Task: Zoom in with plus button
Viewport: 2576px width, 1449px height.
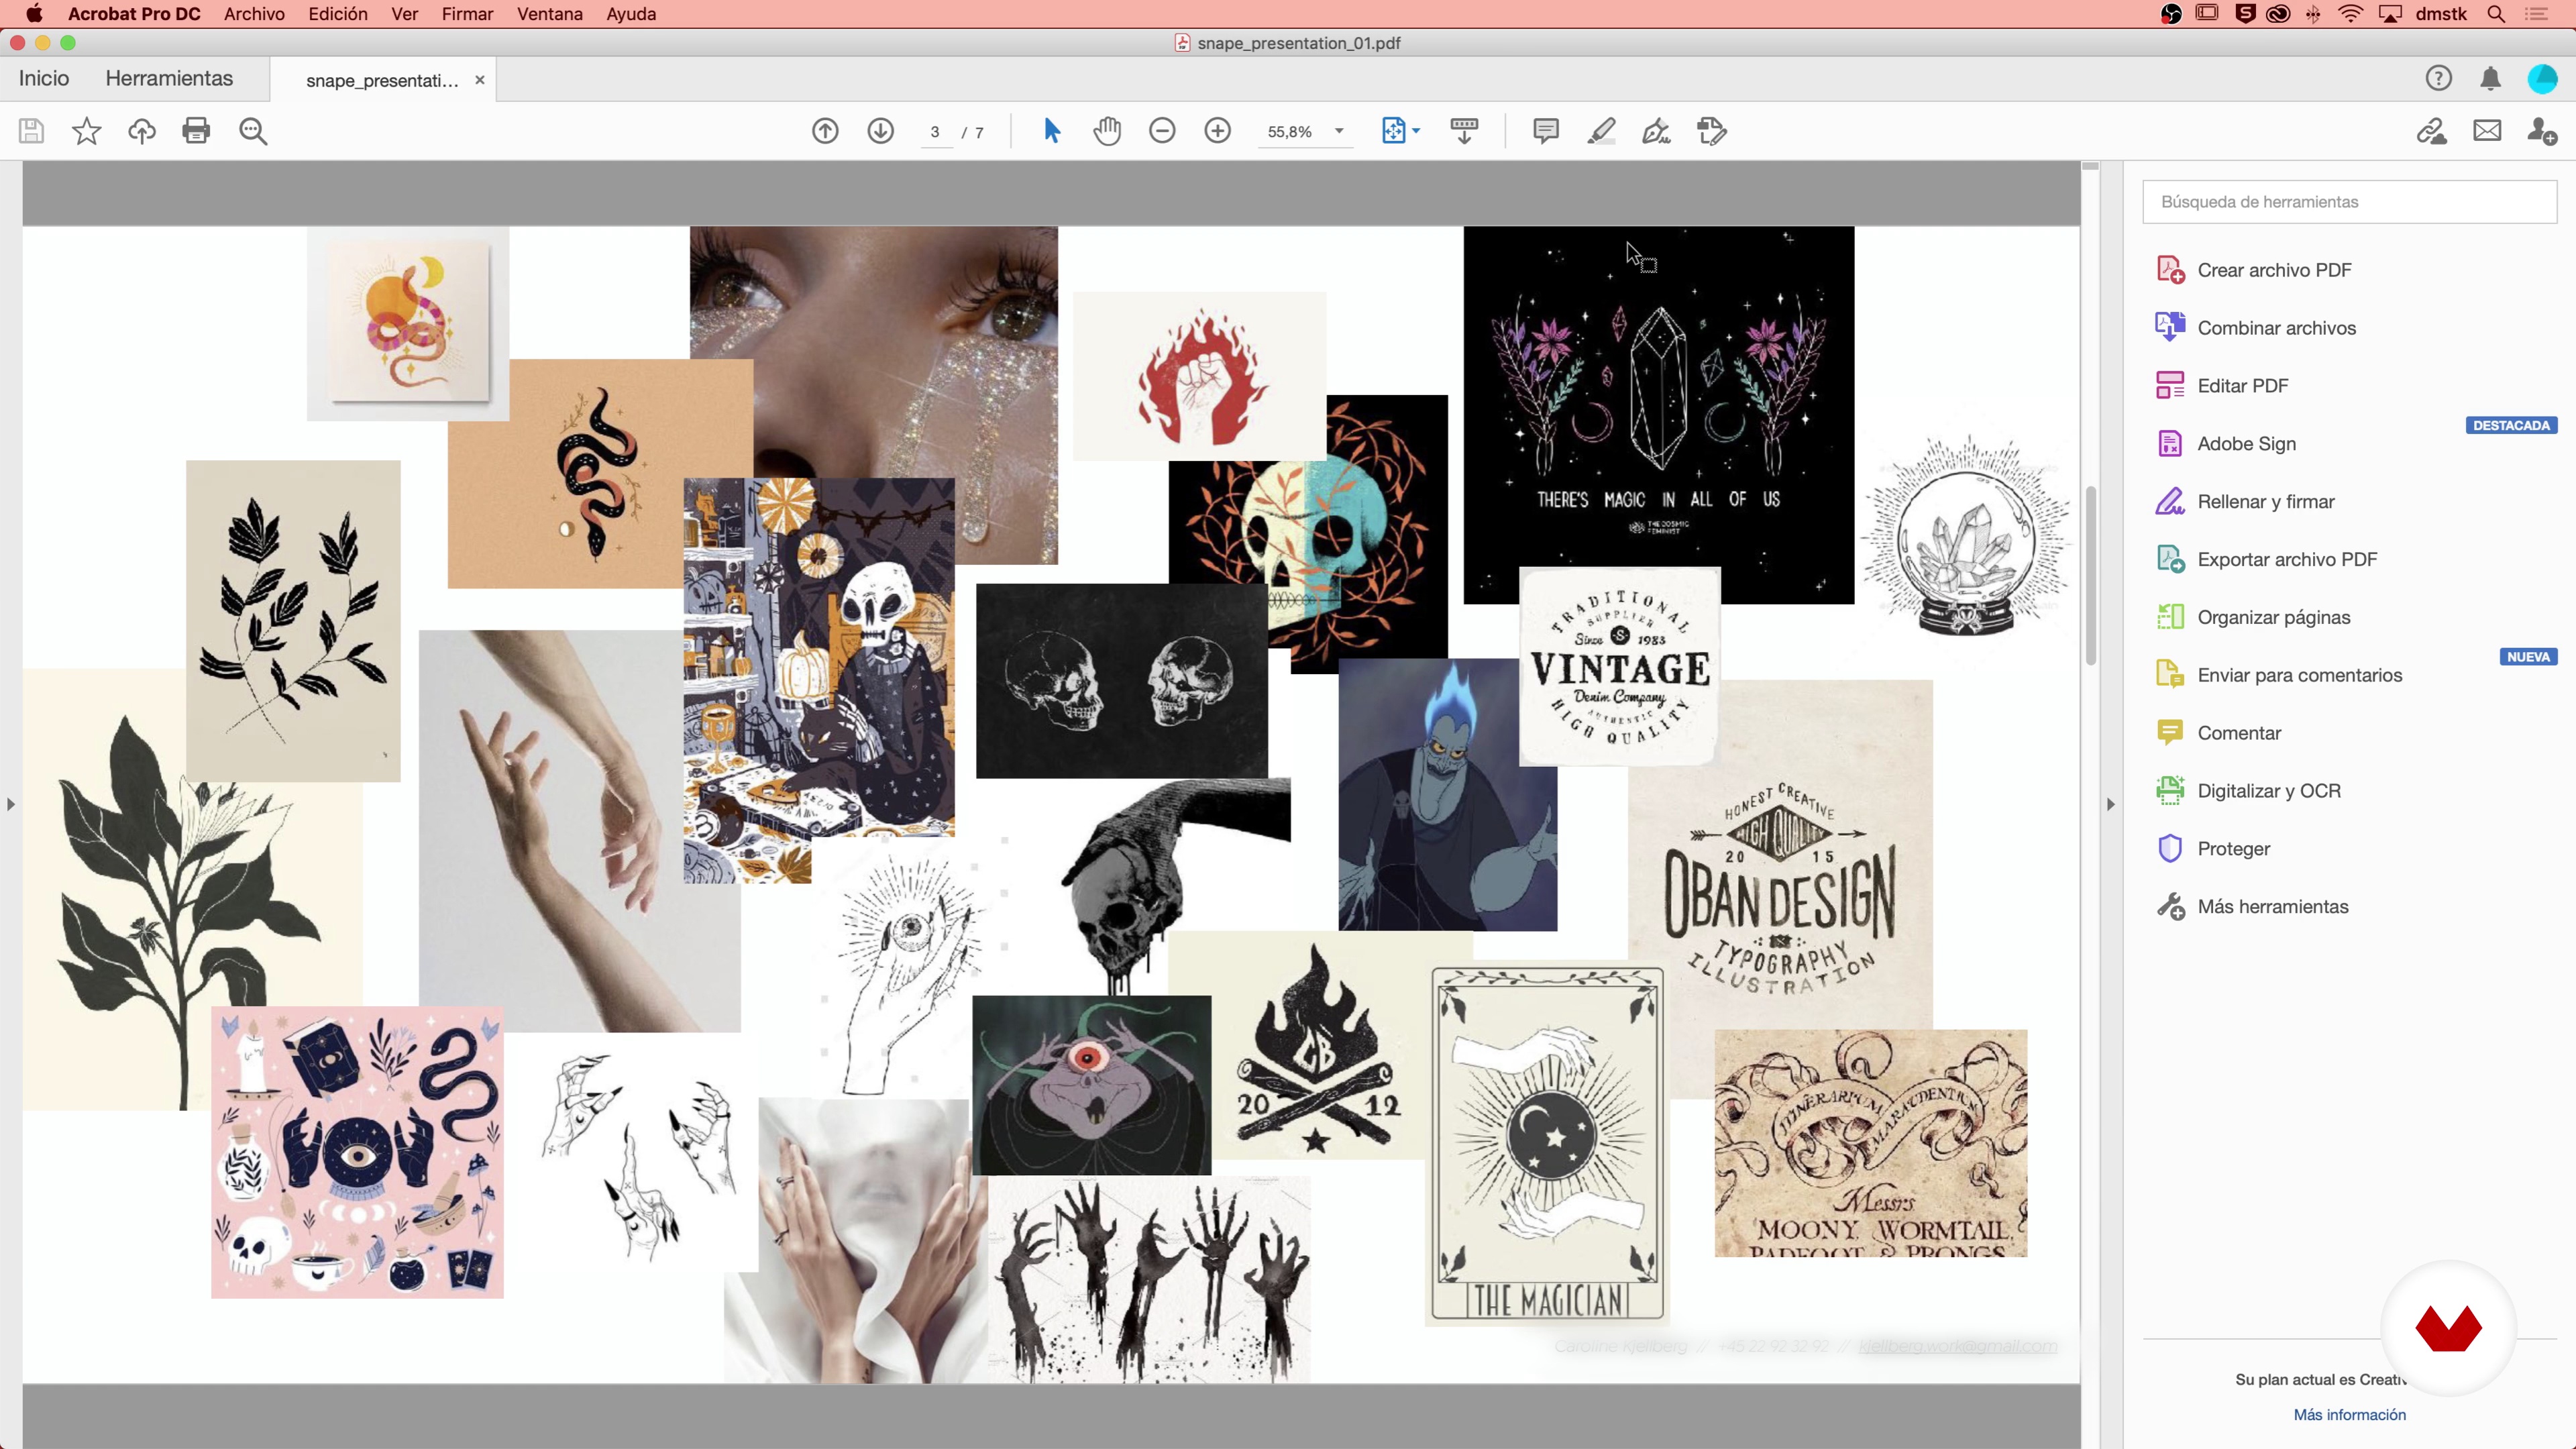Action: [1217, 131]
